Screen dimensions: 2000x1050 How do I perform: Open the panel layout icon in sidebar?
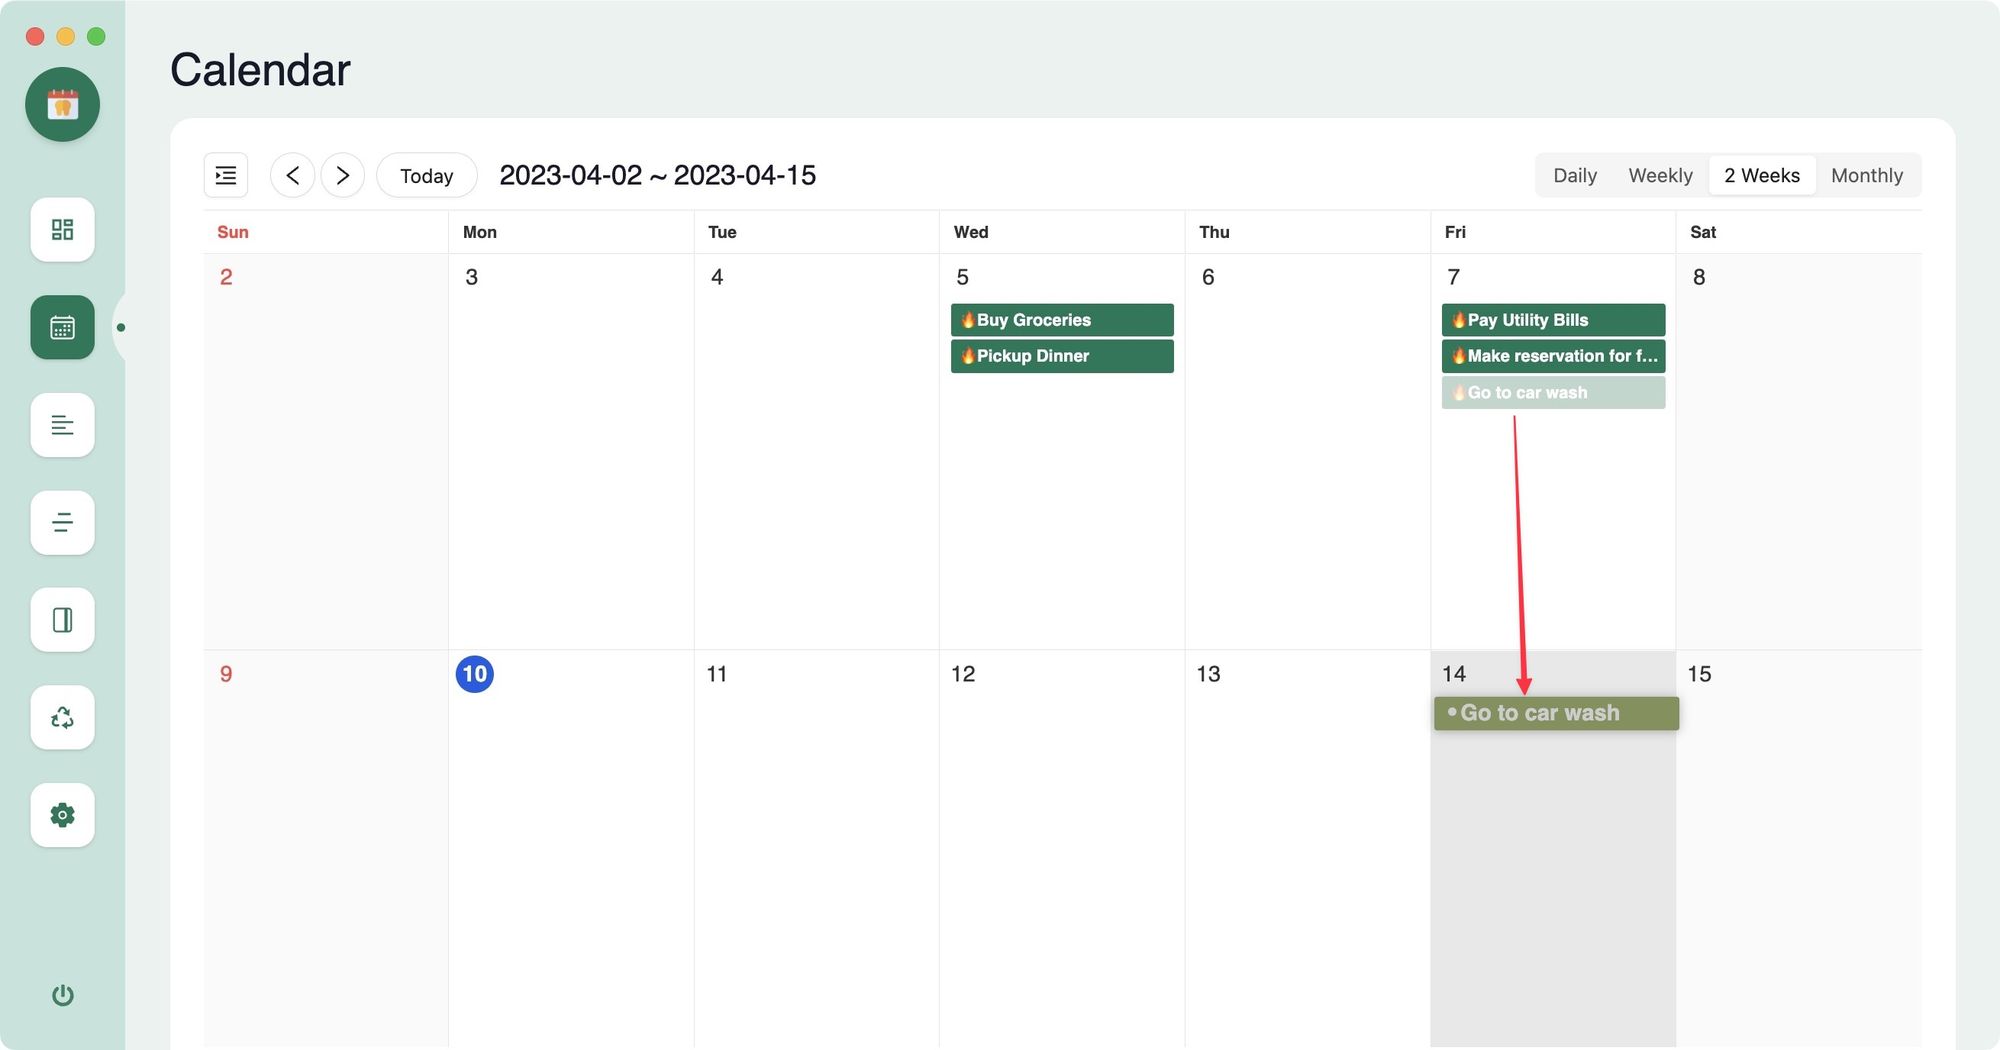click(x=62, y=620)
